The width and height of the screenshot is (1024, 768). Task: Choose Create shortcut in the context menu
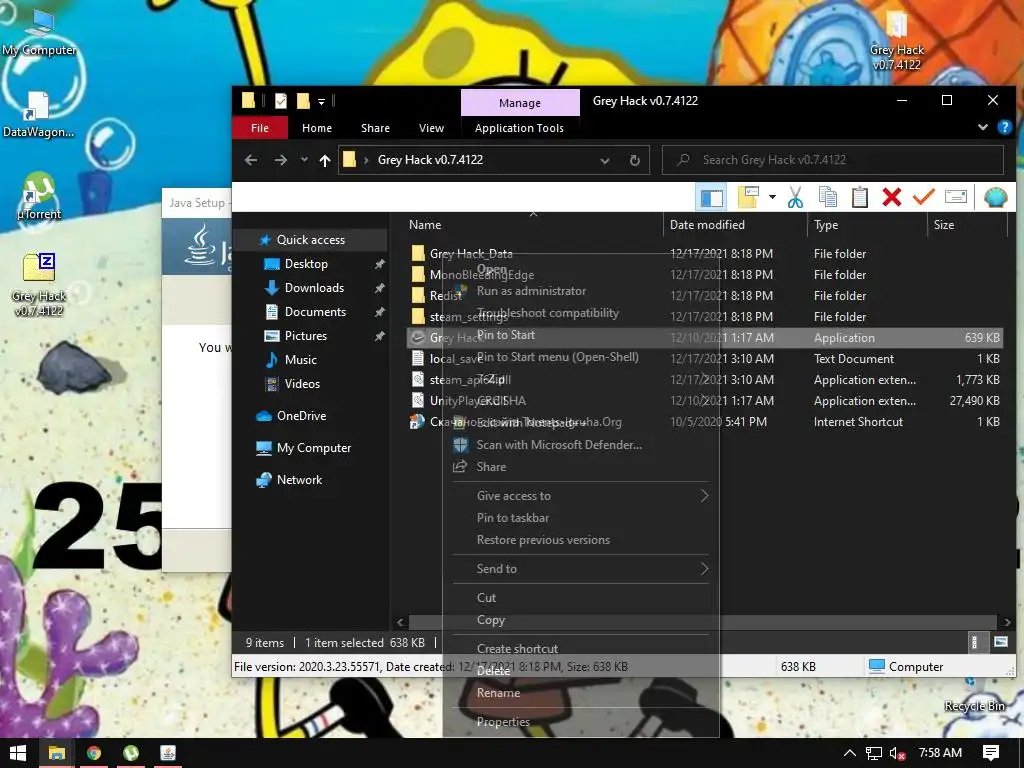pos(517,648)
